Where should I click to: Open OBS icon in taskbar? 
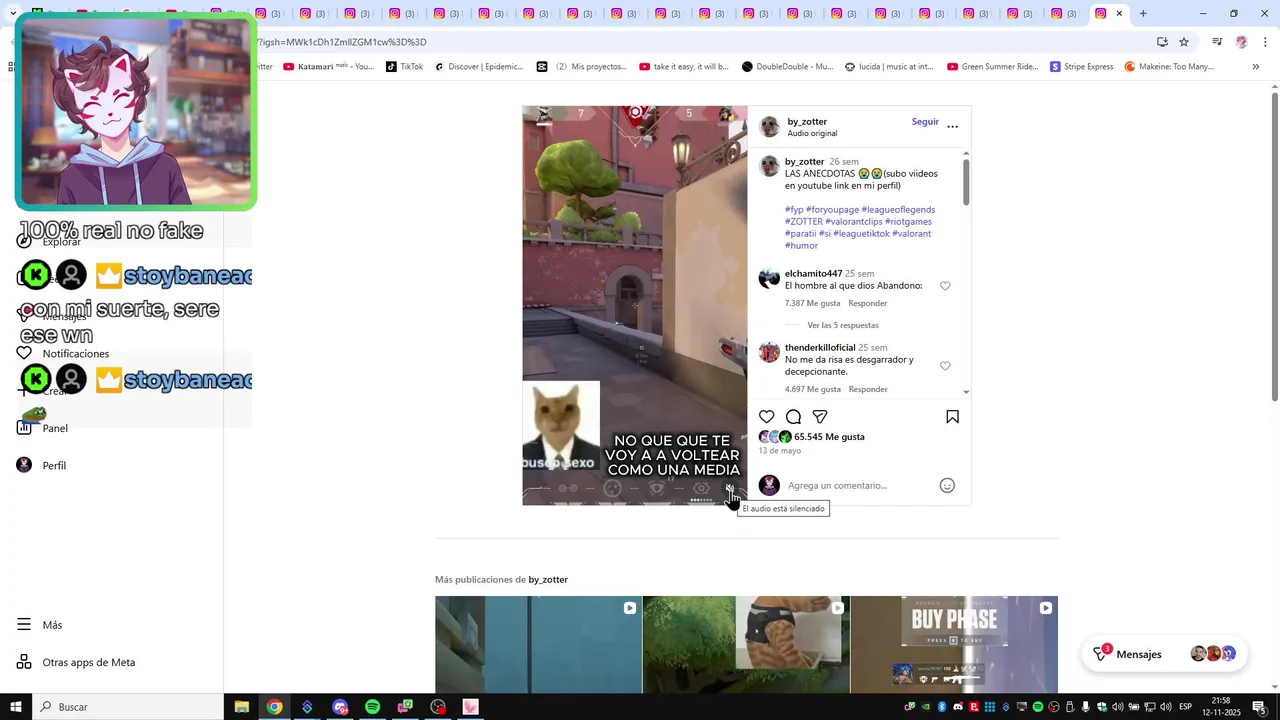click(x=438, y=707)
